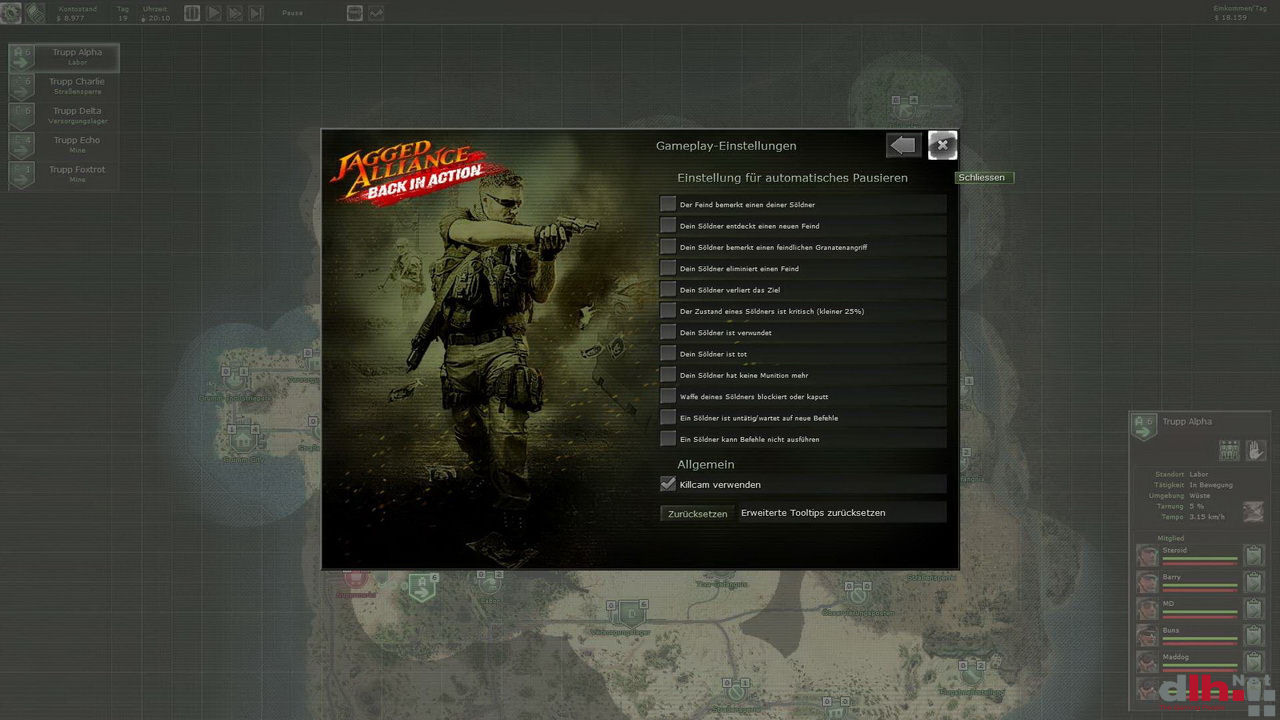Uncheck 'Killcam verwenden' checkbox
The height and width of the screenshot is (720, 1280).
click(x=668, y=484)
